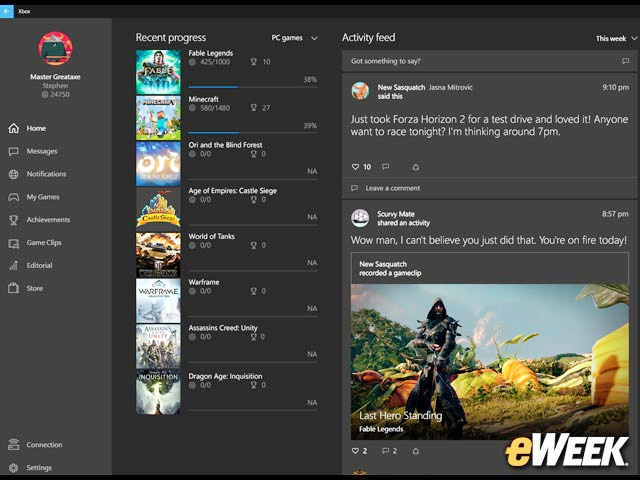
Task: Open the Last Hero Standing game clip image
Action: (490, 362)
